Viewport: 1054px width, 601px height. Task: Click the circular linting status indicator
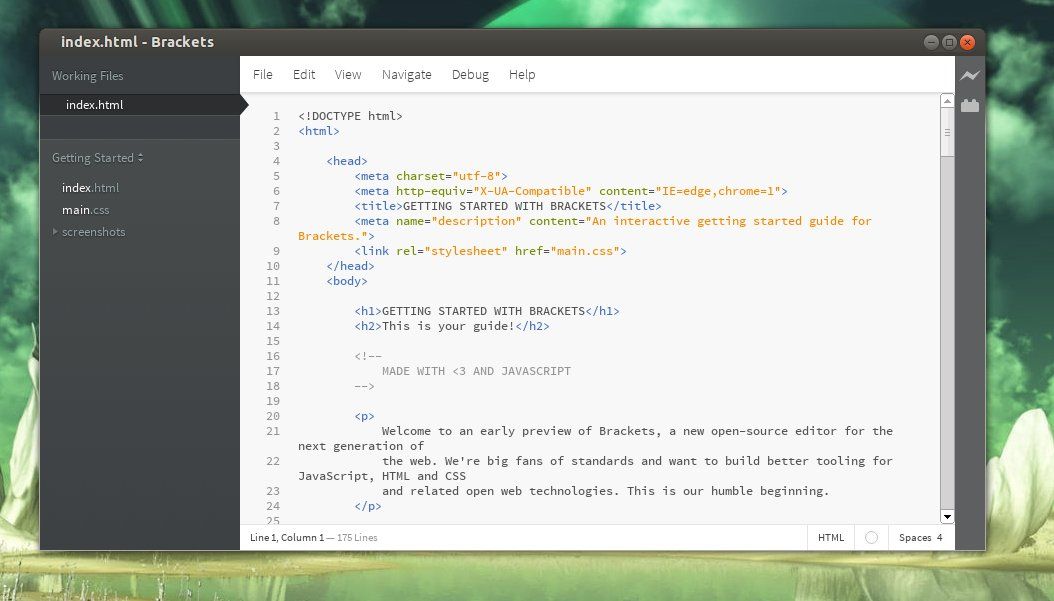[871, 537]
